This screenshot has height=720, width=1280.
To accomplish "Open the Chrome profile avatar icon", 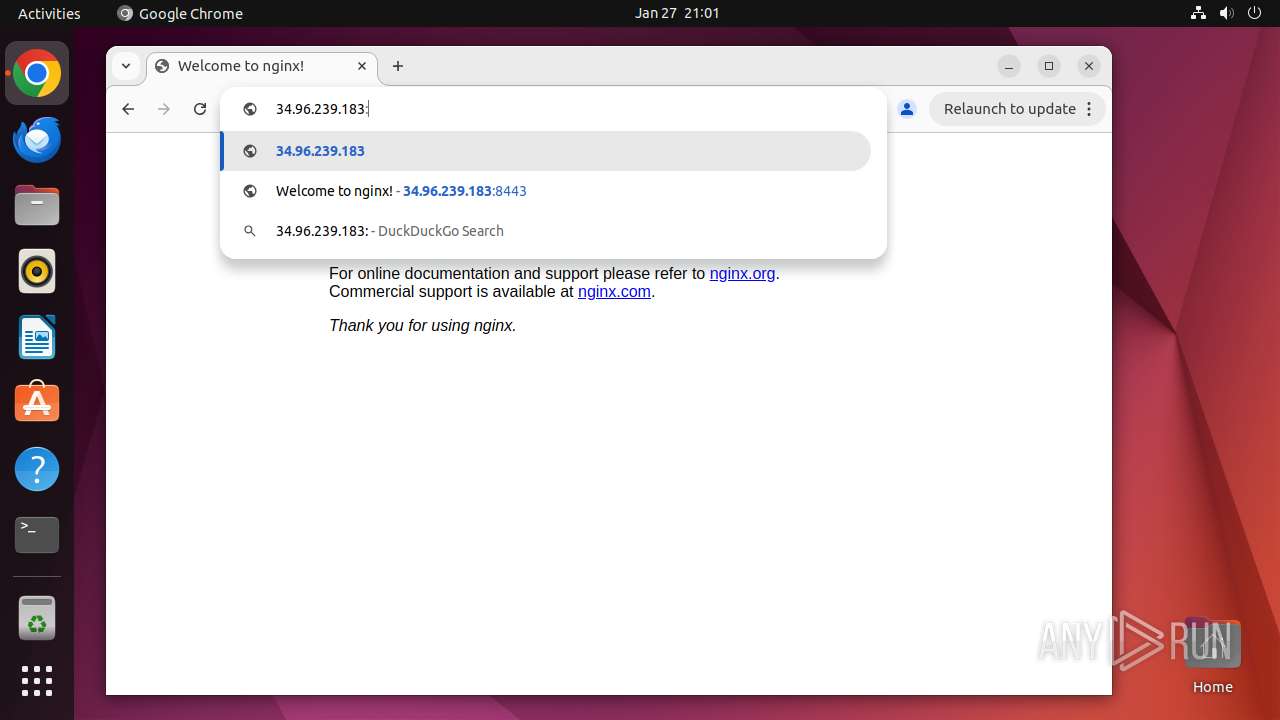I will coord(907,109).
